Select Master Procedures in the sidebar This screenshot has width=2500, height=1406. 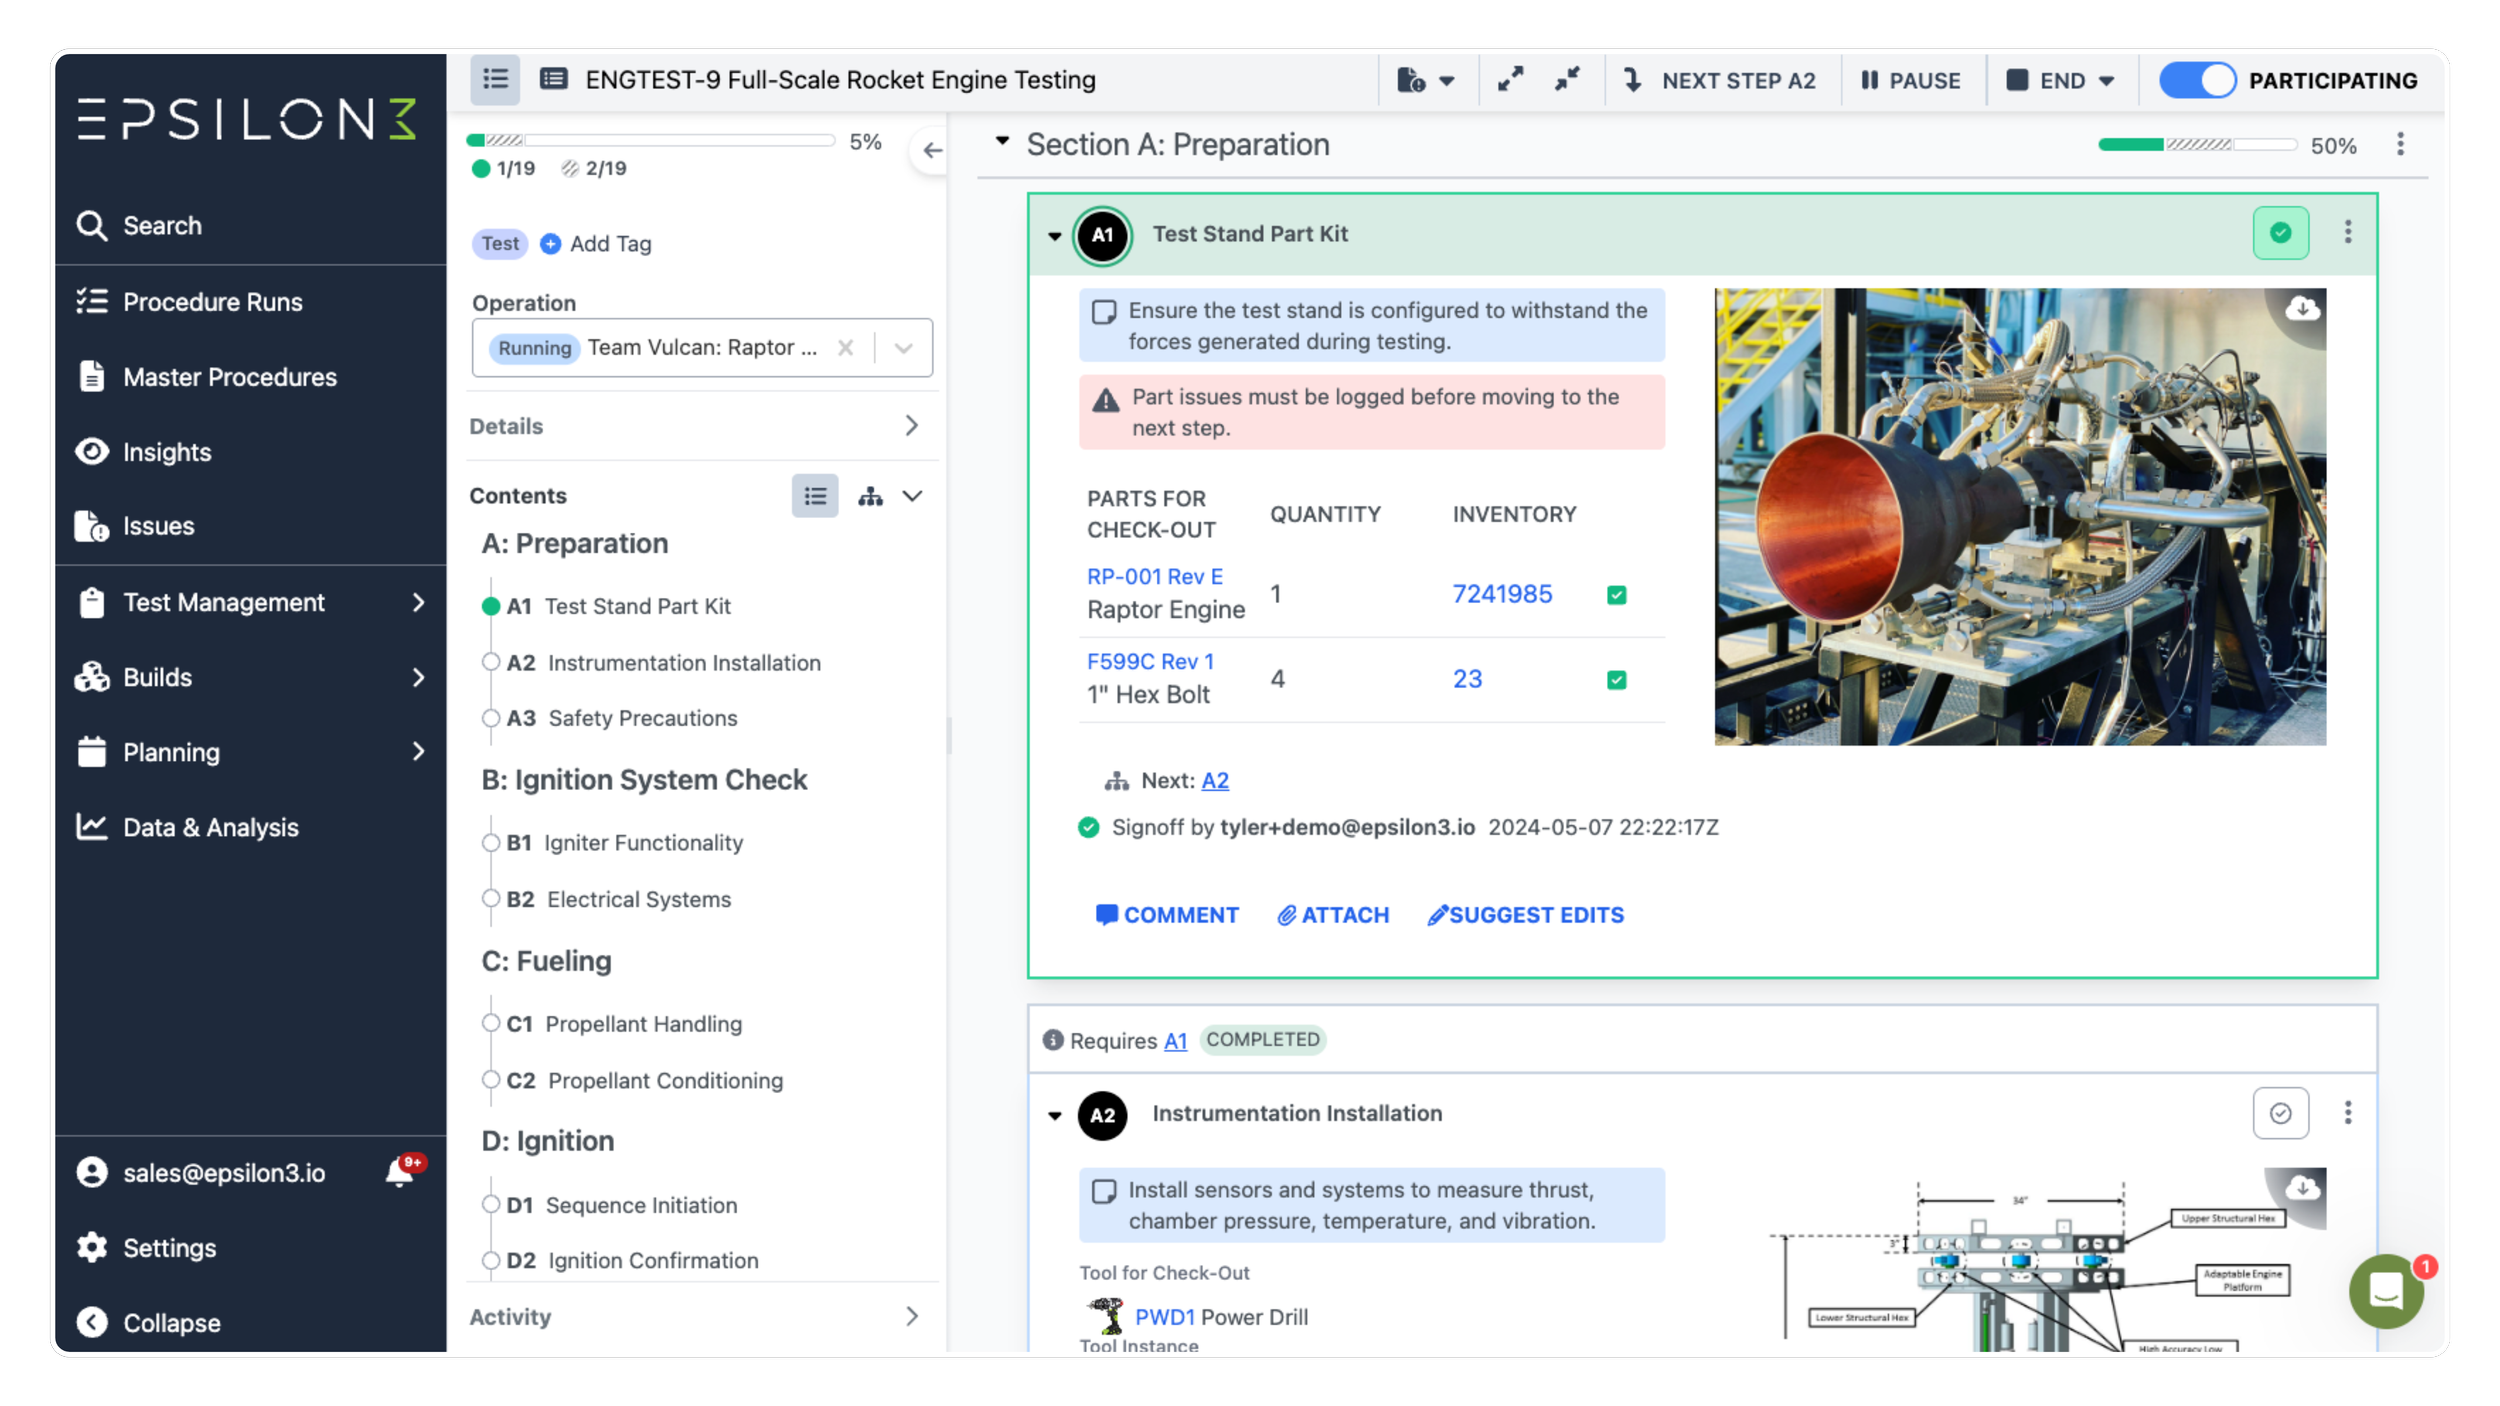point(228,377)
